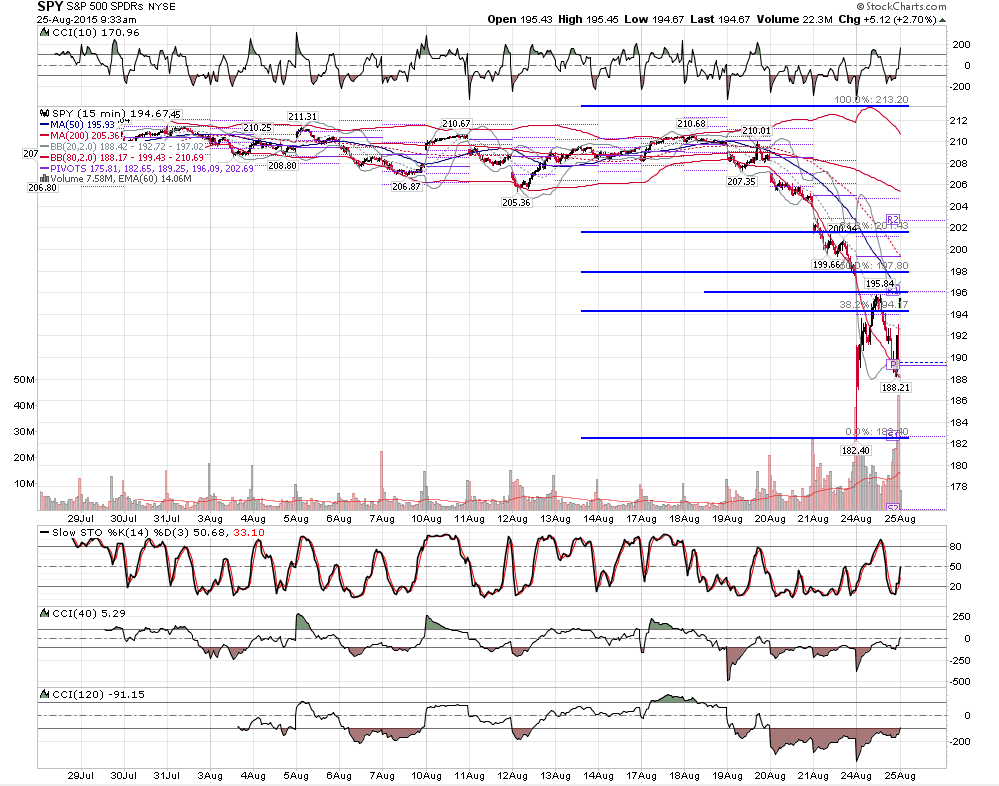Click the '100.0%: 213.20' Fibonacci level label
Image resolution: width=999 pixels, height=786 pixels.
point(872,100)
